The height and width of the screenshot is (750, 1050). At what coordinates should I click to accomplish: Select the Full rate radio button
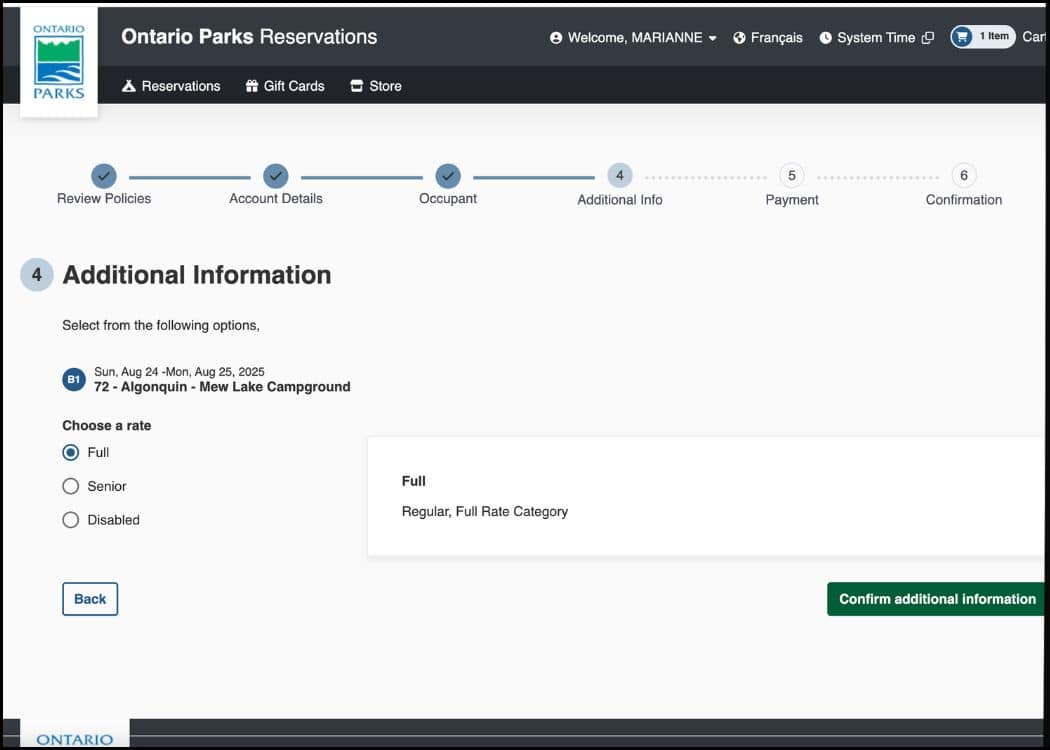(x=70, y=453)
